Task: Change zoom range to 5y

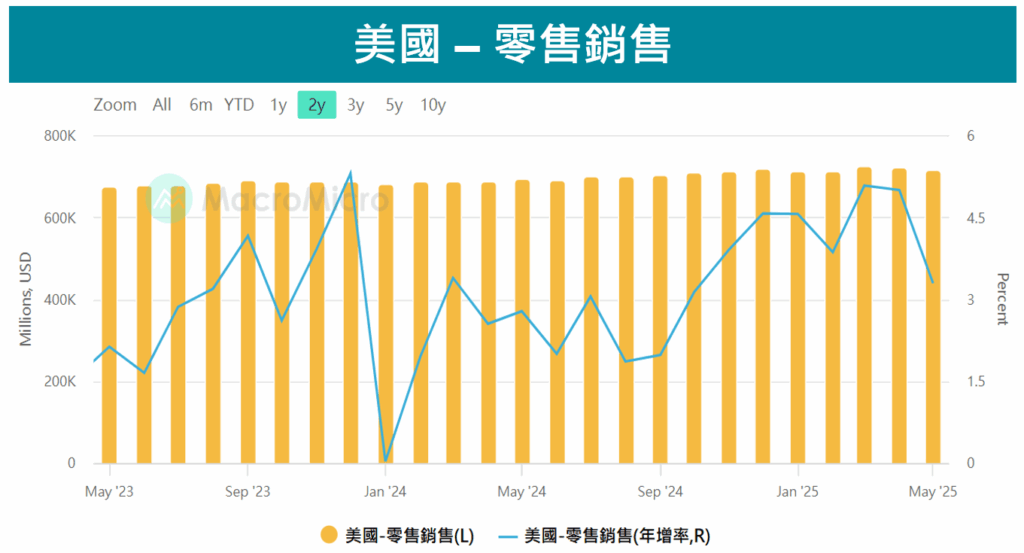Action: point(394,105)
